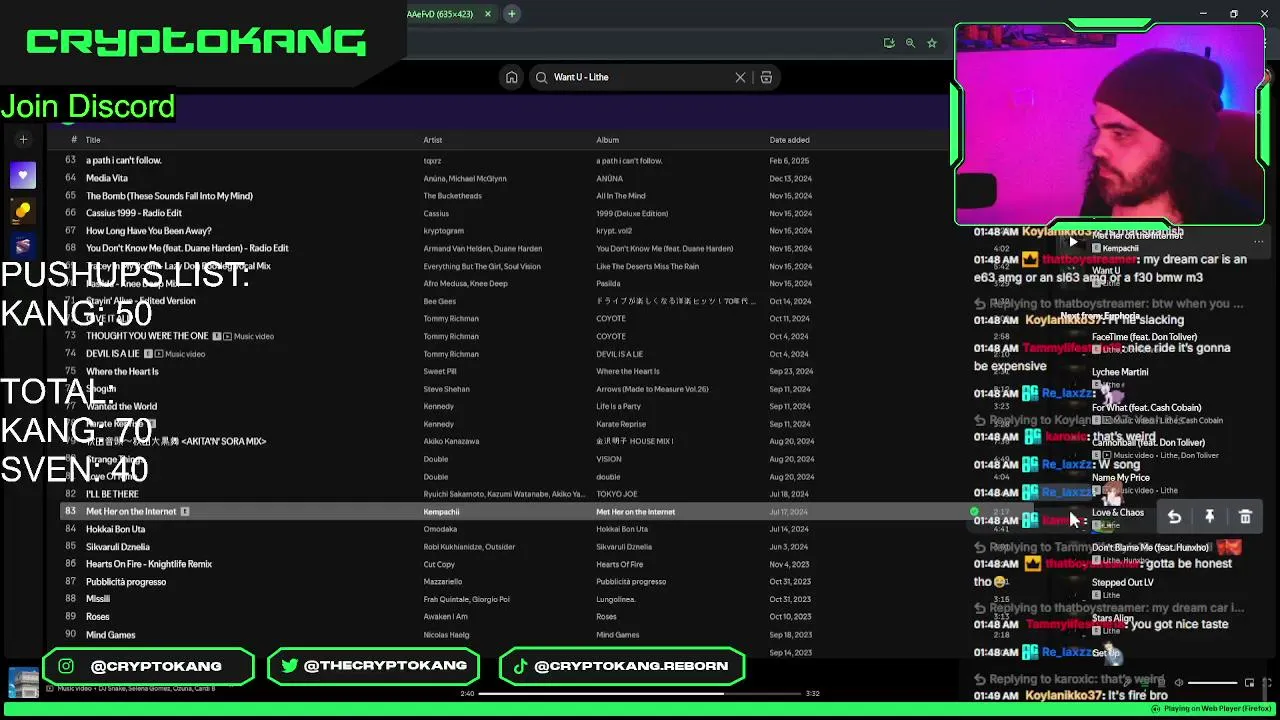Open miniplayer icon next to volume

(x=1249, y=683)
